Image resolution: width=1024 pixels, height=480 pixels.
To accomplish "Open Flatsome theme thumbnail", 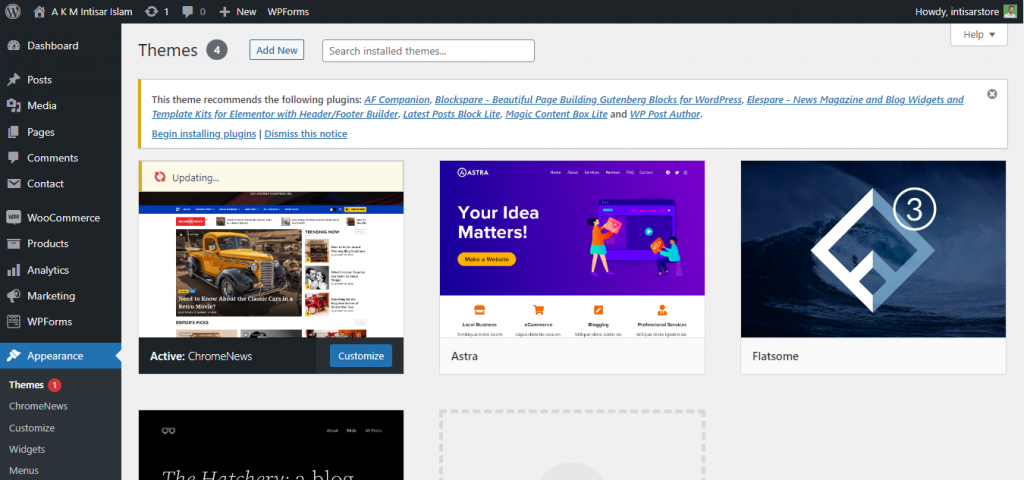I will (873, 249).
